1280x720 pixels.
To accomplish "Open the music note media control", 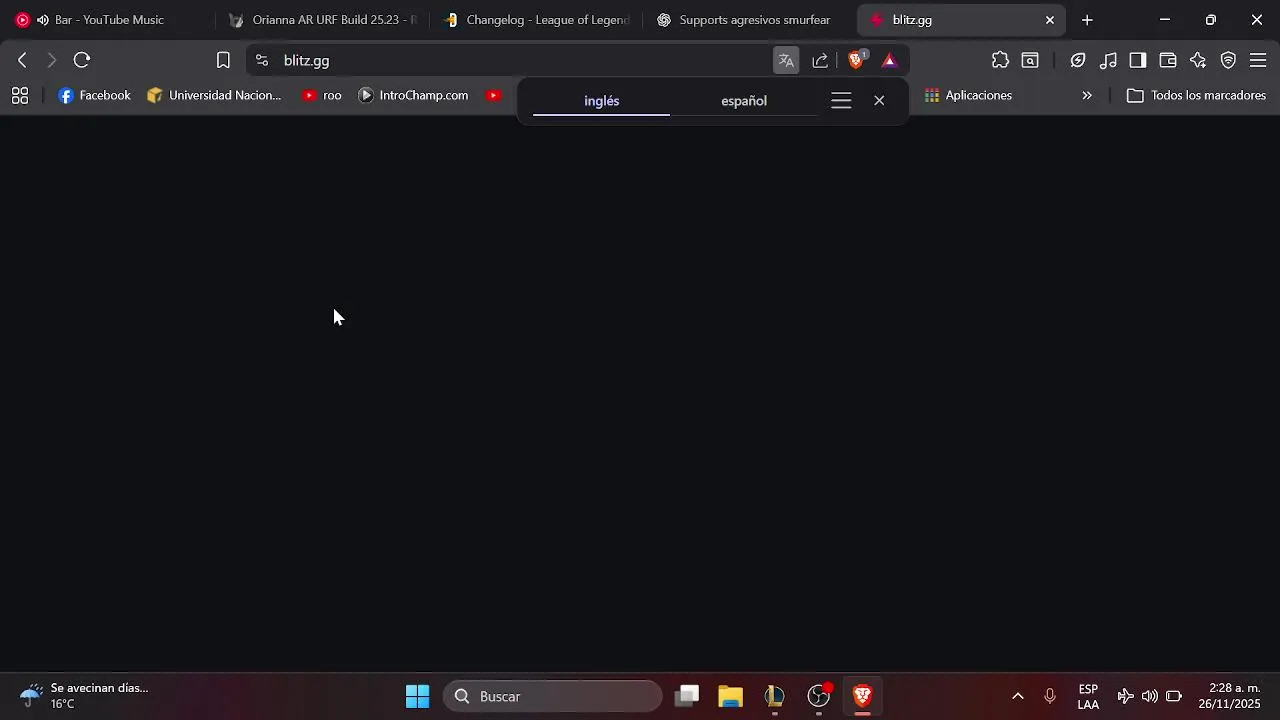I will [x=1108, y=60].
